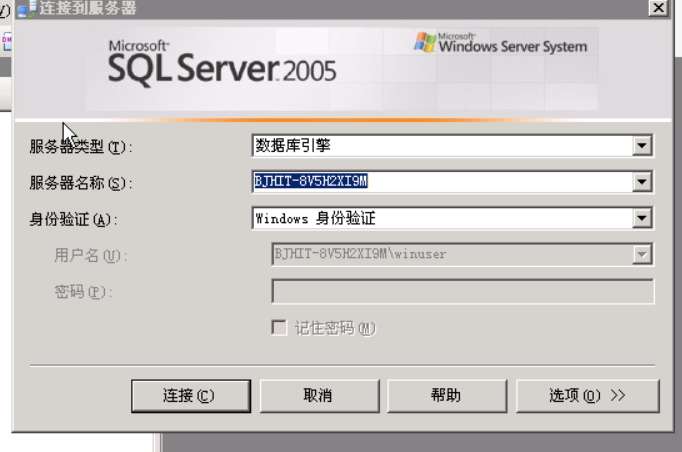682x452 pixels.
Task: Close the 连接到服务器 dialog
Action: 659,7
